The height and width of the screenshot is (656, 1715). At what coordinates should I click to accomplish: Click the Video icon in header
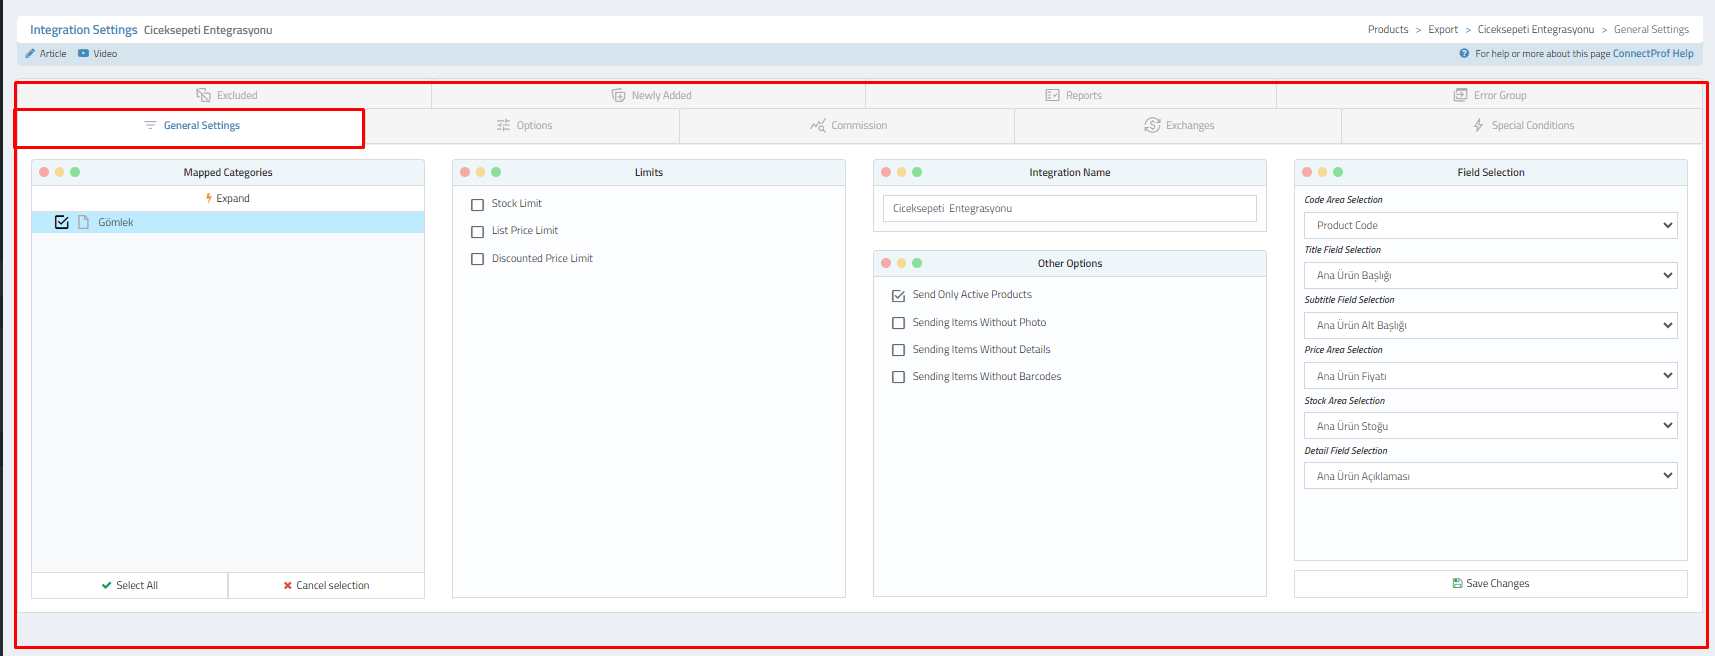point(83,54)
